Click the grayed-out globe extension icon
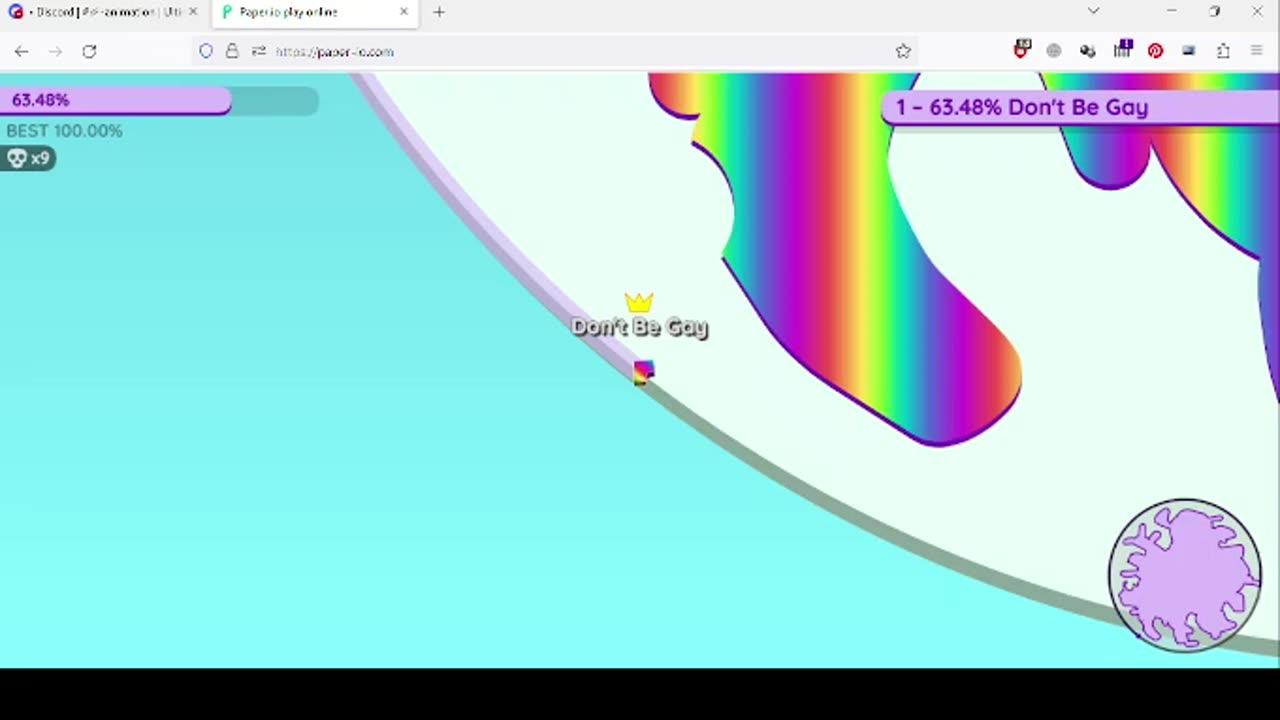 1053,51
